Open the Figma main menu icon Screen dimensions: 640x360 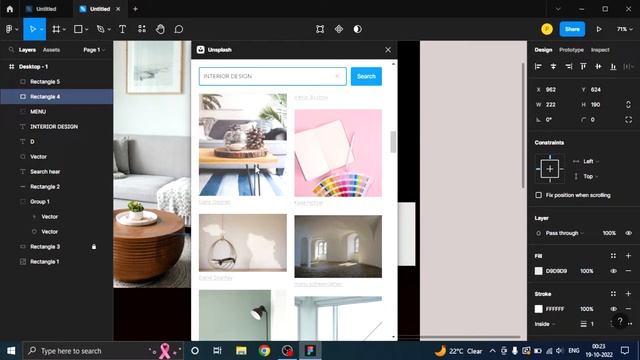point(9,29)
